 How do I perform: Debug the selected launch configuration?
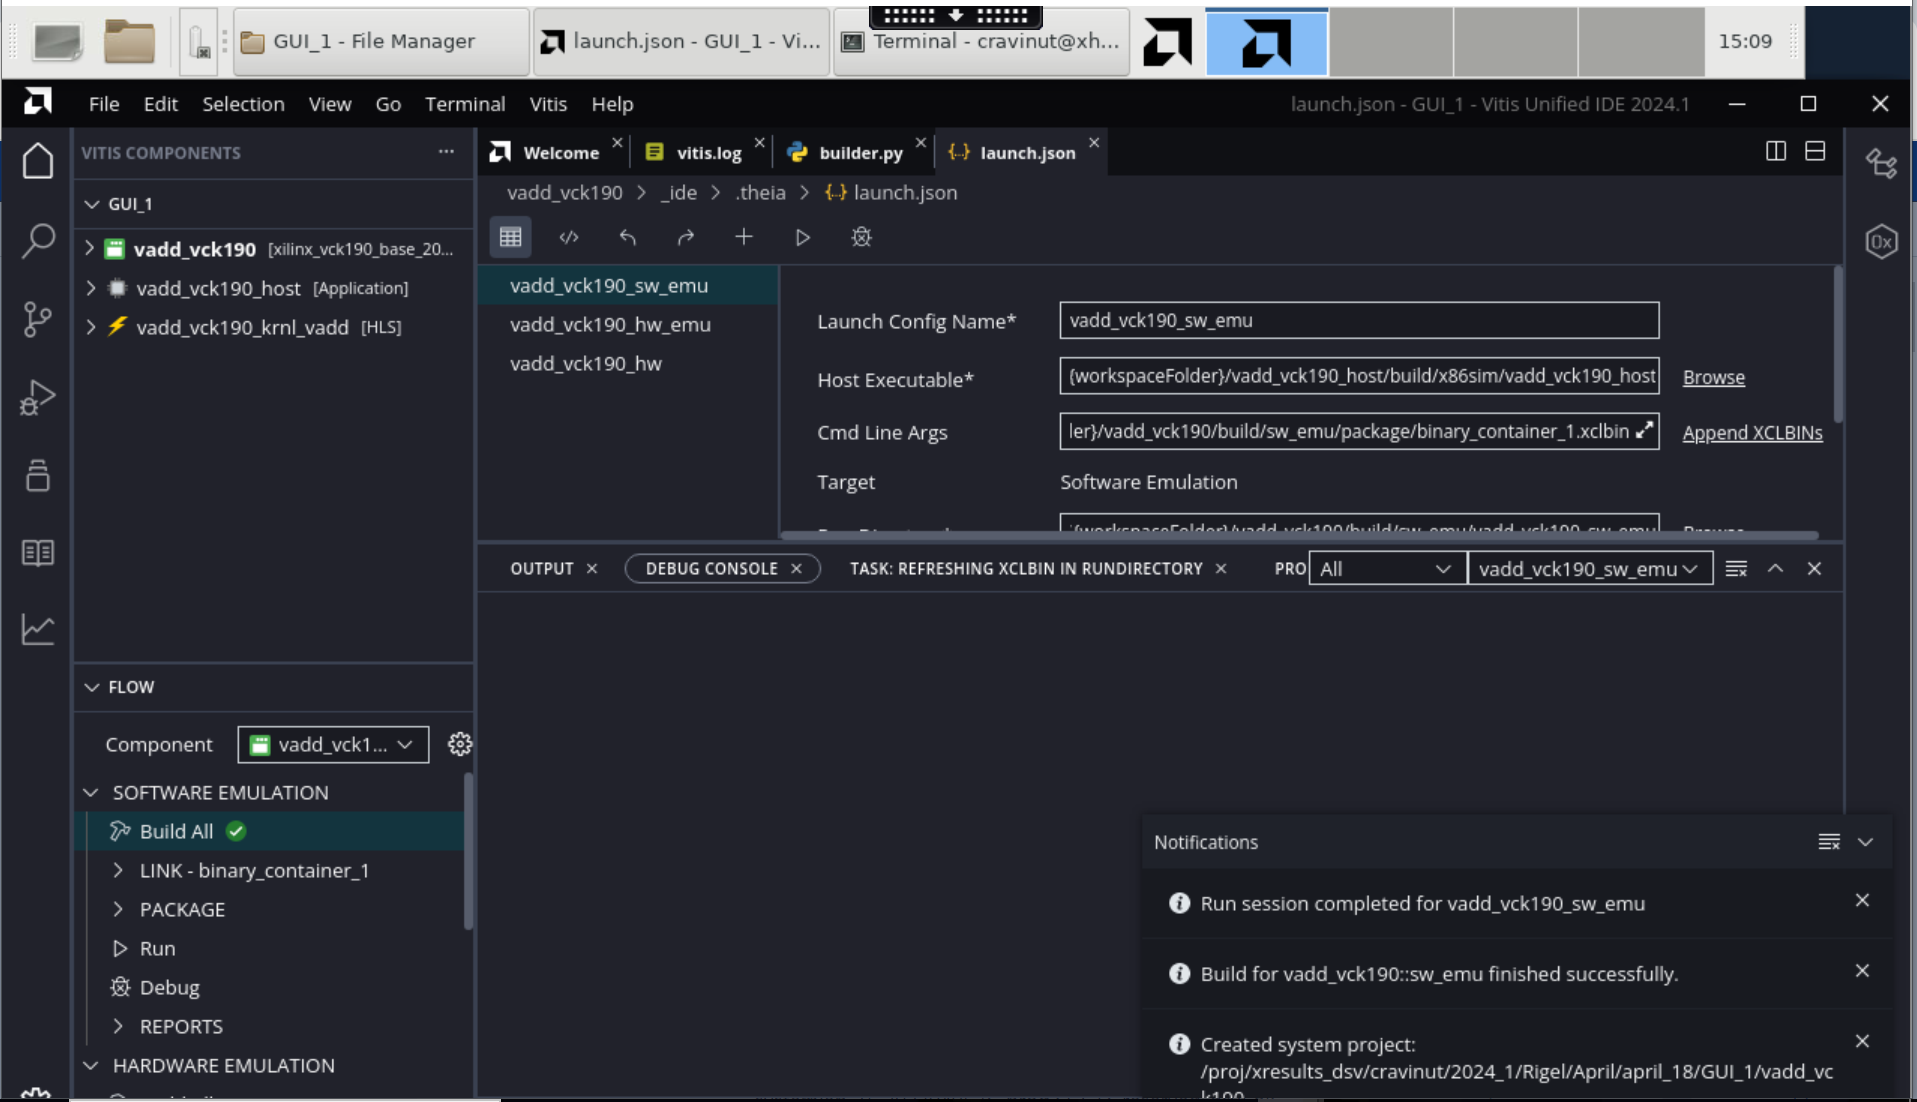pyautogui.click(x=861, y=238)
